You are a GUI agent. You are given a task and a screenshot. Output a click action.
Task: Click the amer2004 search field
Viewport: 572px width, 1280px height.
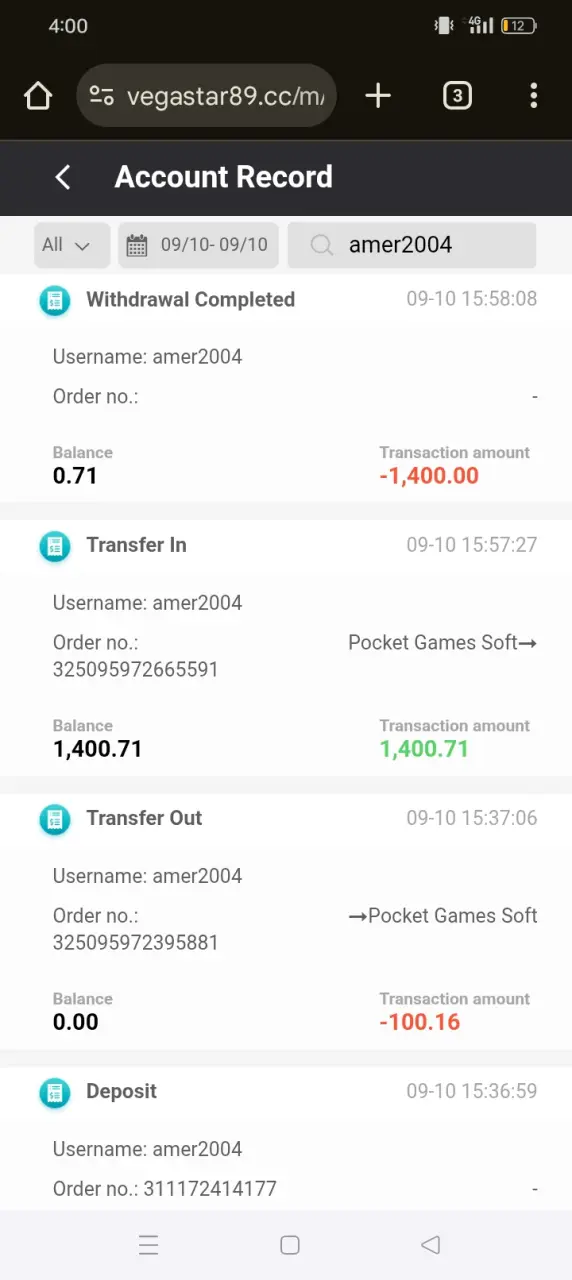pos(412,245)
